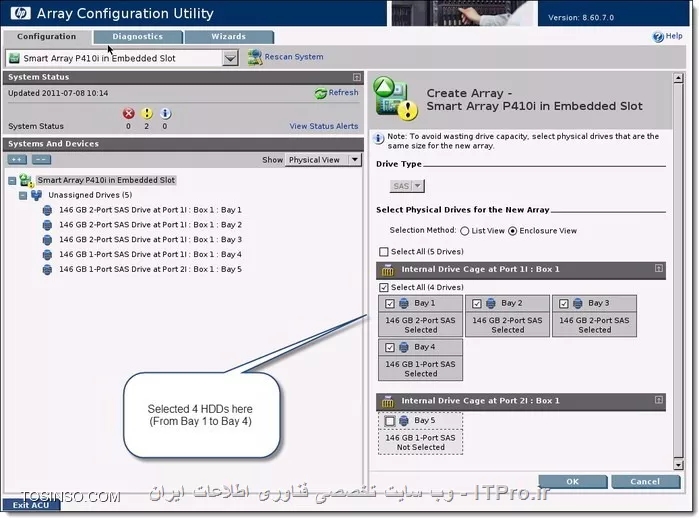Viewport: 699px width, 518px height.
Task: Click the expand all (++) tree button
Action: [x=17, y=160]
